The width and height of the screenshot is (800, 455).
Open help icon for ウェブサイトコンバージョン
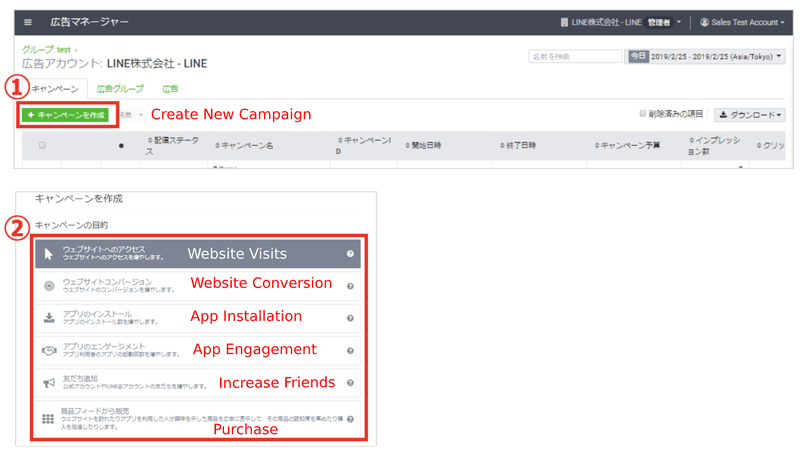[x=350, y=286]
